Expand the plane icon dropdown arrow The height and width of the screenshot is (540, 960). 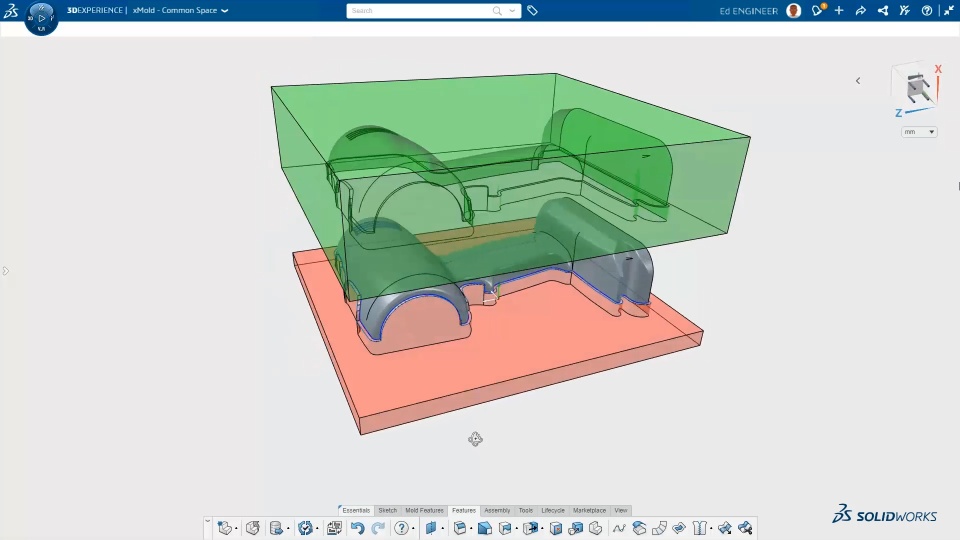pos(443,528)
